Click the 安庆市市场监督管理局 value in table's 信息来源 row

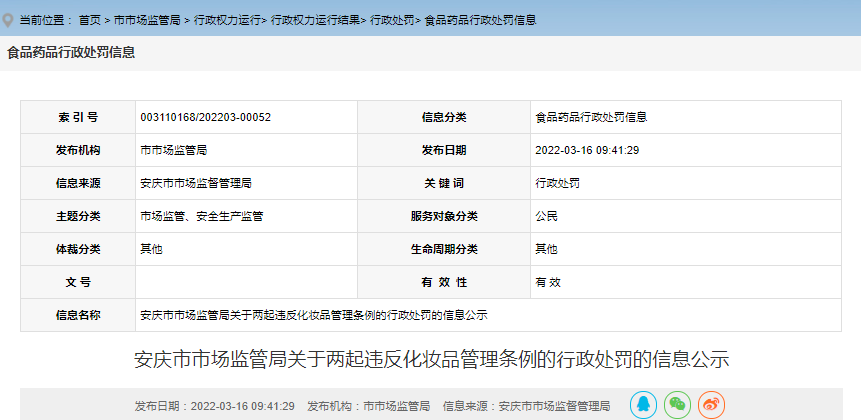195,183
